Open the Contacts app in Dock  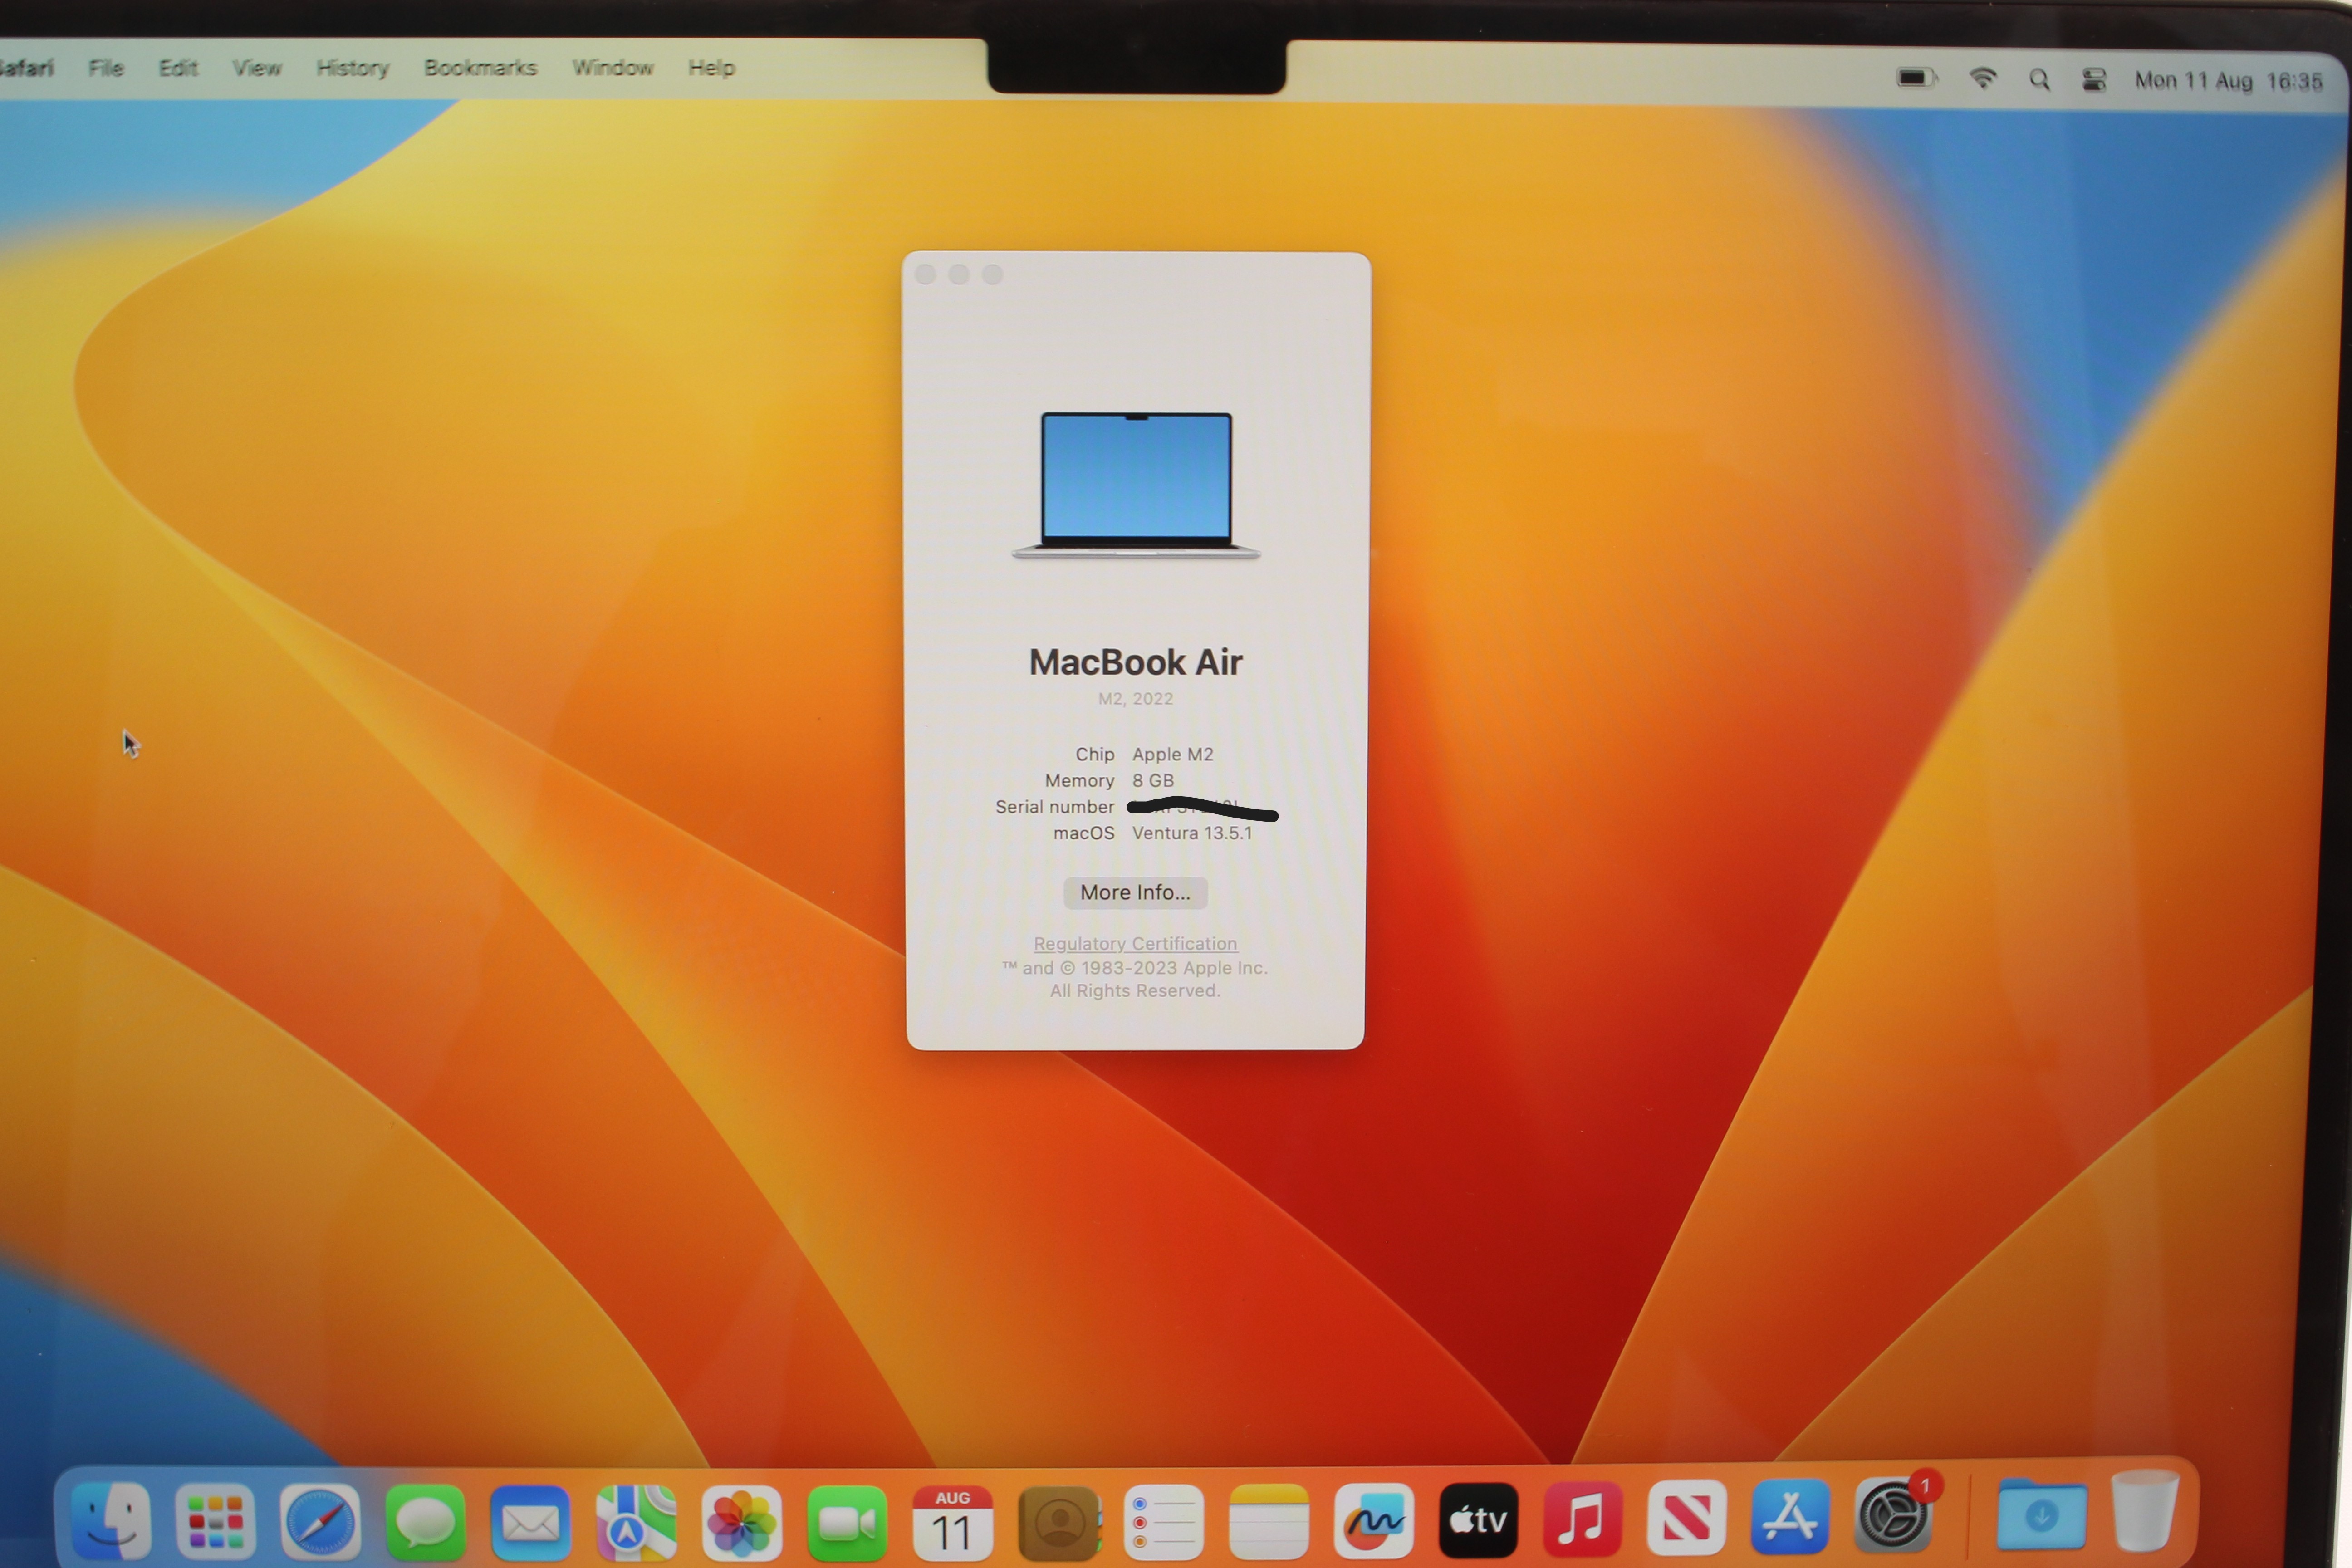pos(1059,1522)
